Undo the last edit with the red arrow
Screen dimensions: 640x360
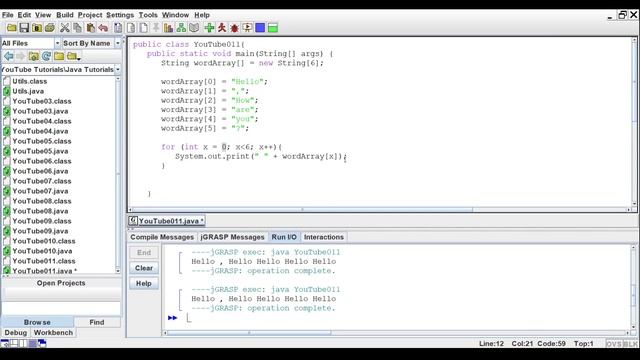pyautogui.click(x=103, y=28)
